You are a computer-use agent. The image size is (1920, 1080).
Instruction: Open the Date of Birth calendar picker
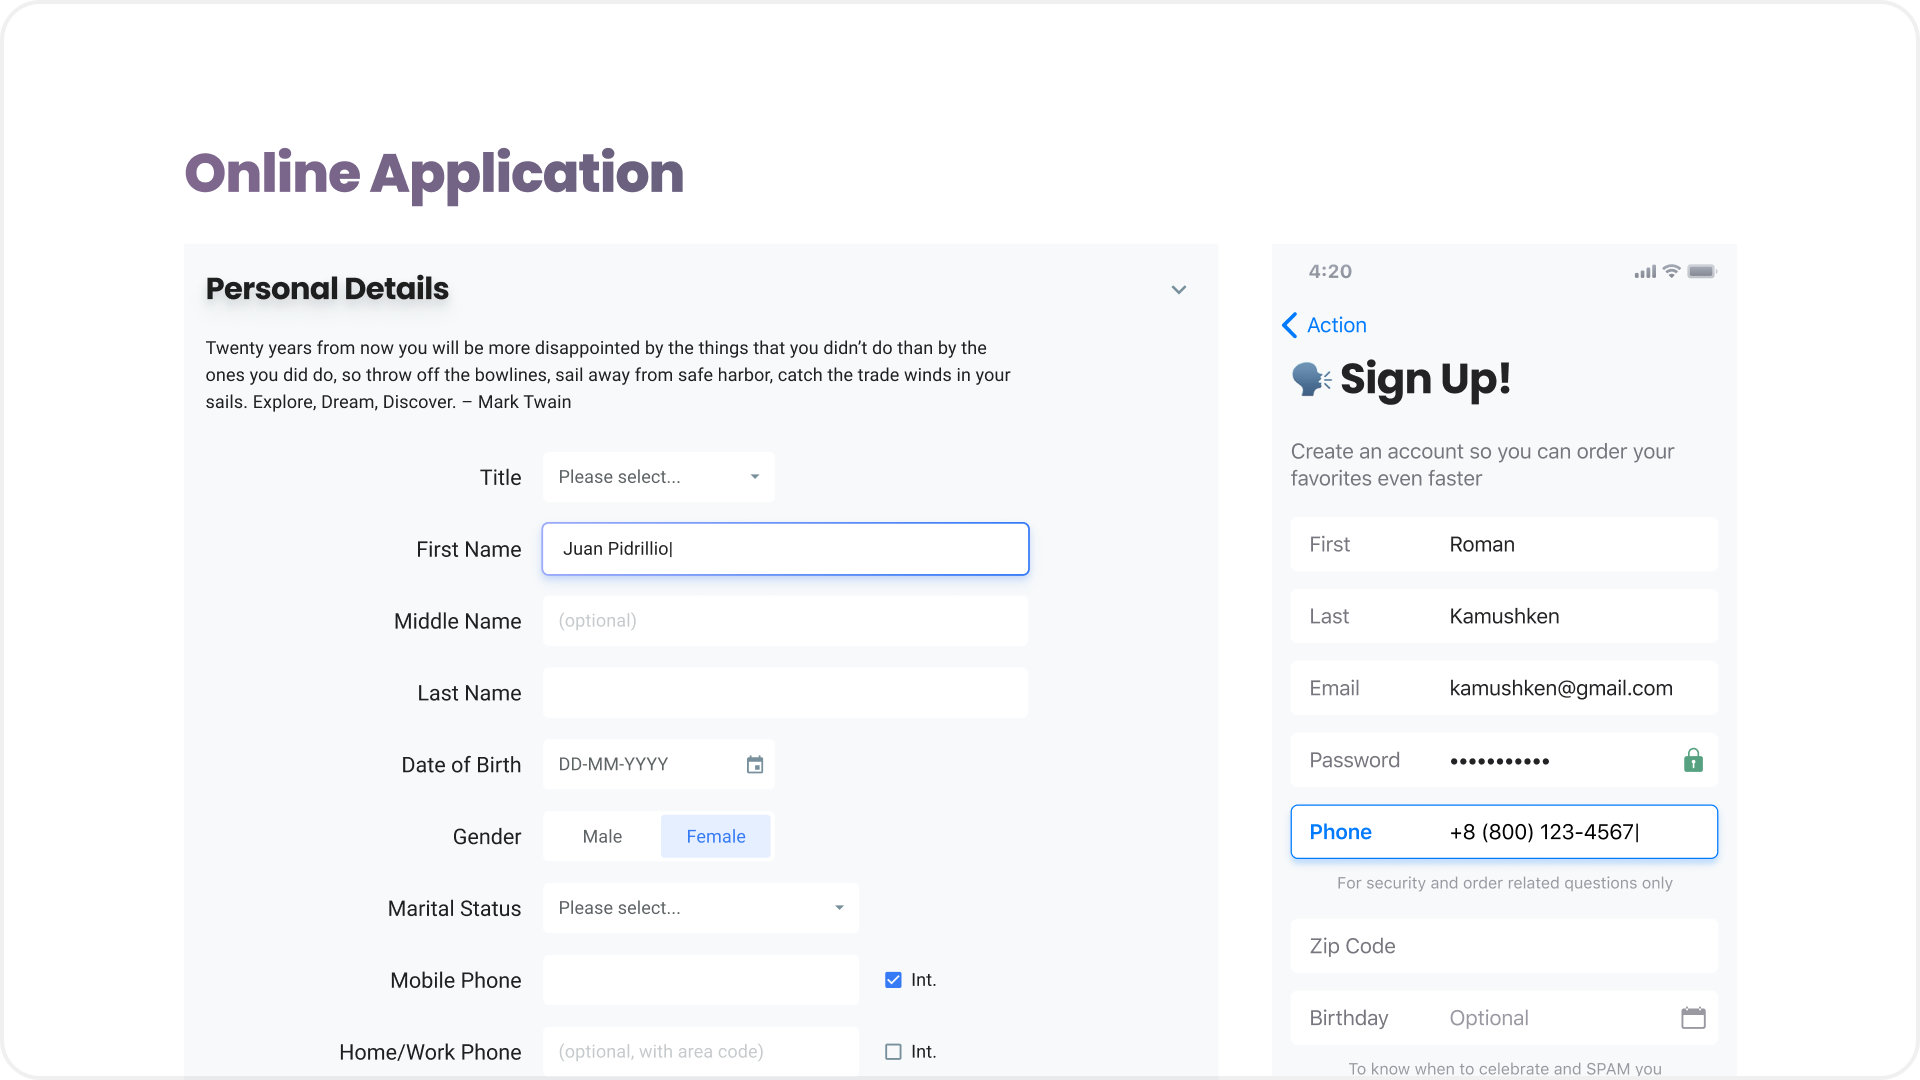(755, 764)
